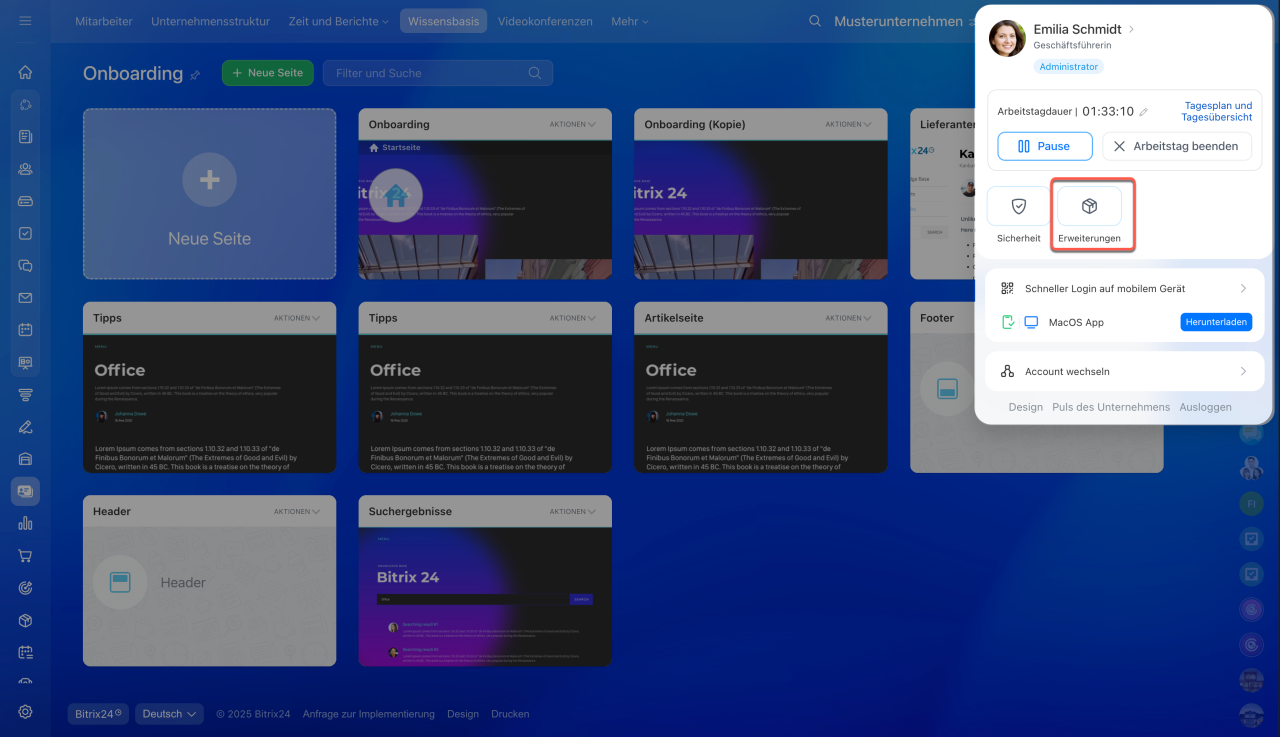Click the green Neue Seite button
1280x737 pixels.
268,73
